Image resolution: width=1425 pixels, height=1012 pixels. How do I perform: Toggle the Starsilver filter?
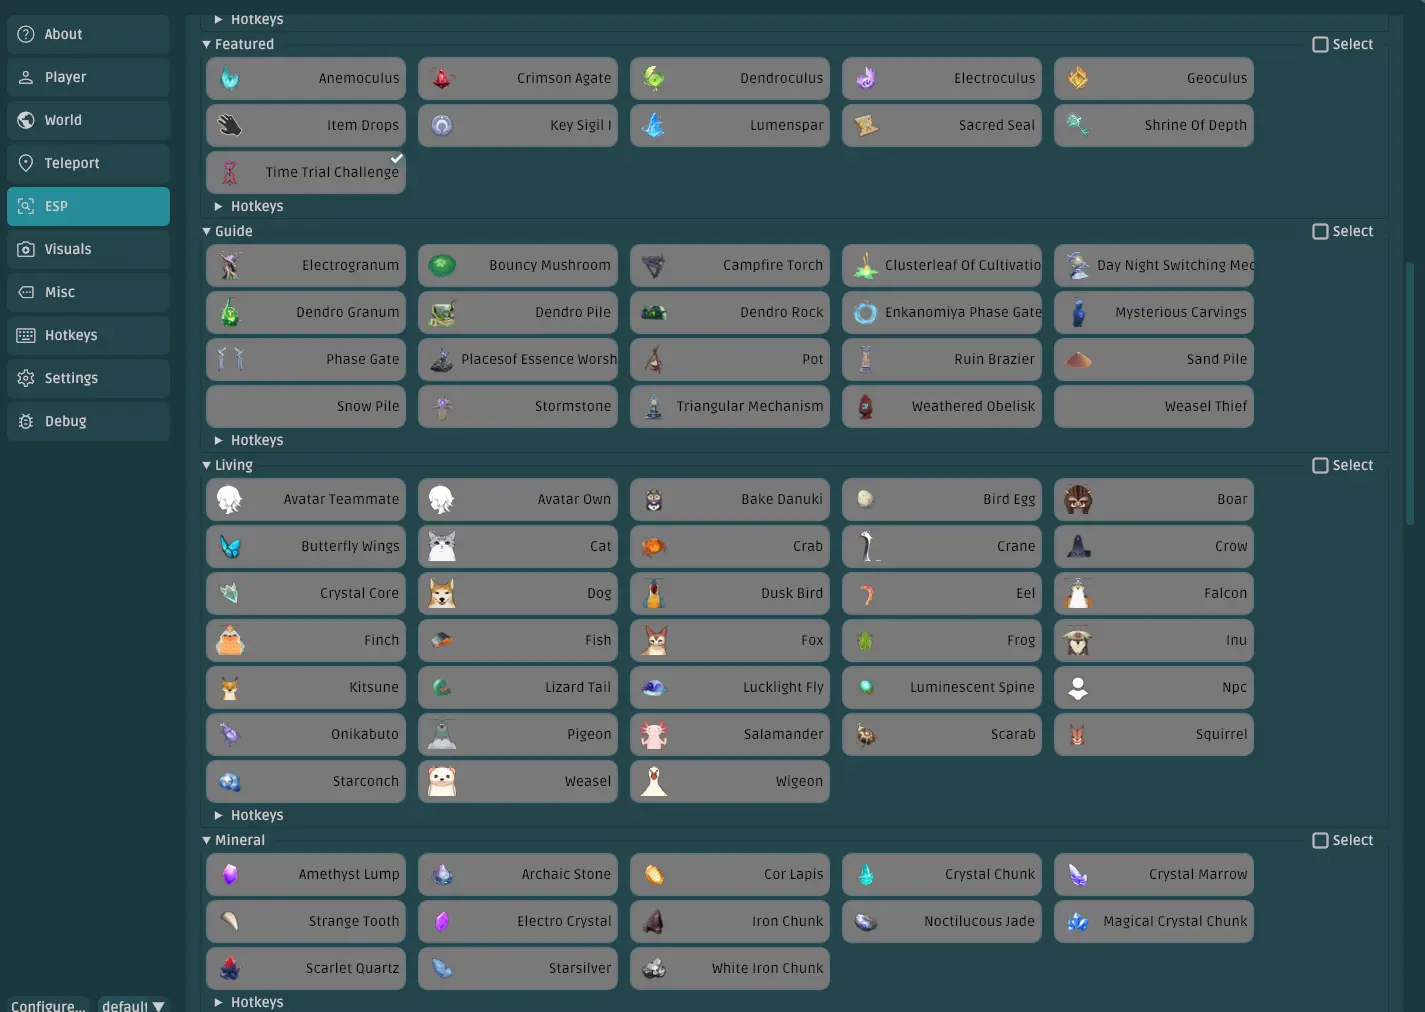point(518,968)
